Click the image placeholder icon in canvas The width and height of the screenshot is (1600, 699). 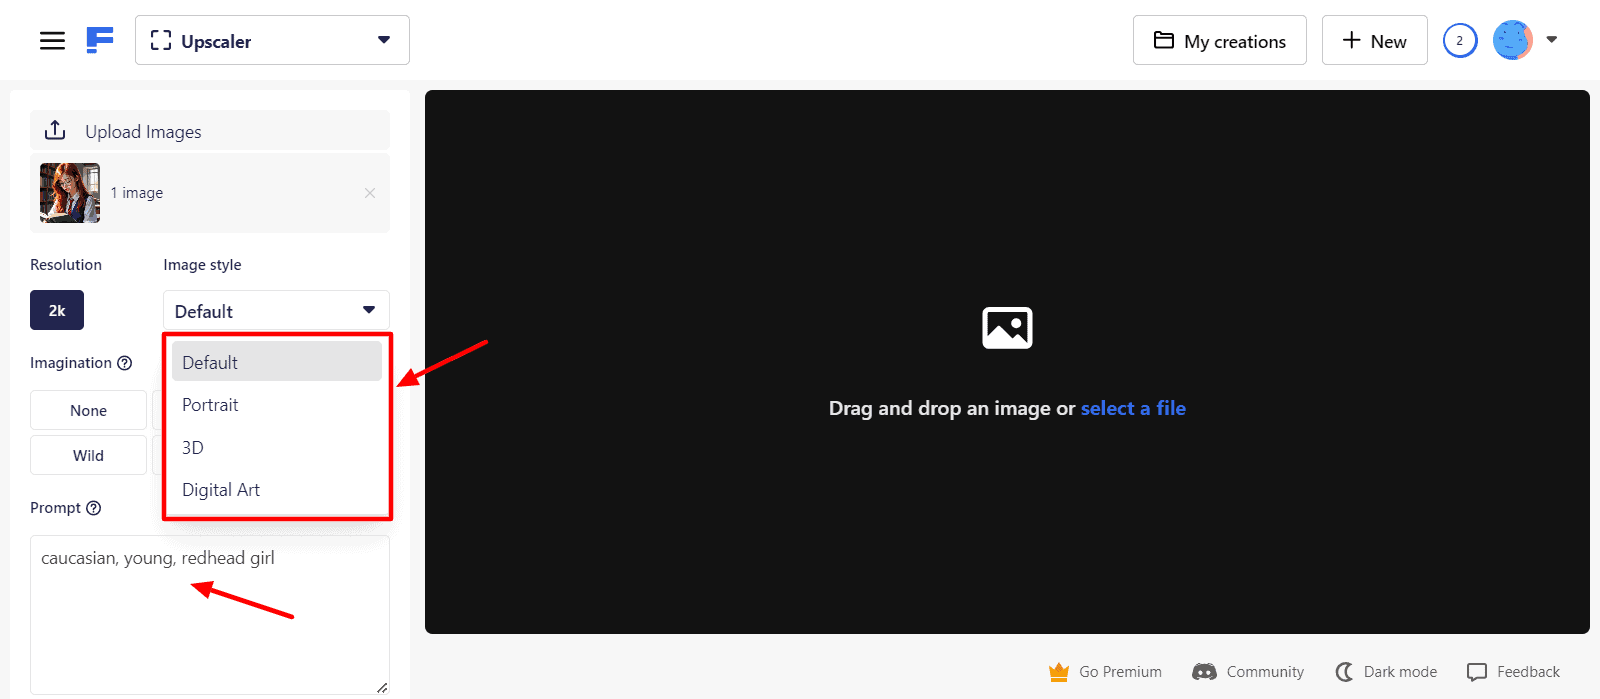click(x=1007, y=328)
